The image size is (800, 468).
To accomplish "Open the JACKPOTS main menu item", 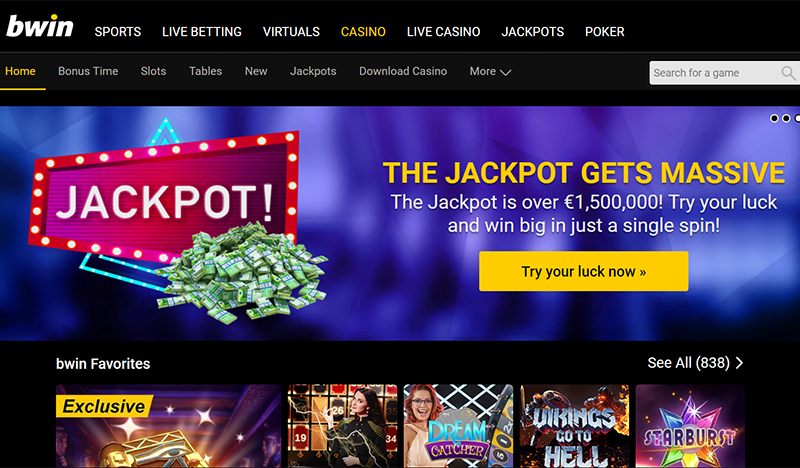I will pyautogui.click(x=533, y=32).
